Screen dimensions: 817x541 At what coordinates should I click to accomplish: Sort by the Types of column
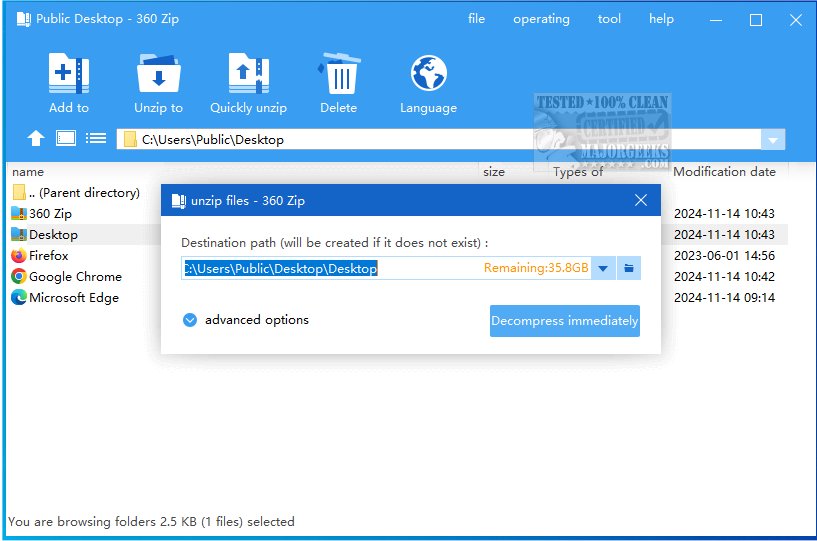coord(578,172)
